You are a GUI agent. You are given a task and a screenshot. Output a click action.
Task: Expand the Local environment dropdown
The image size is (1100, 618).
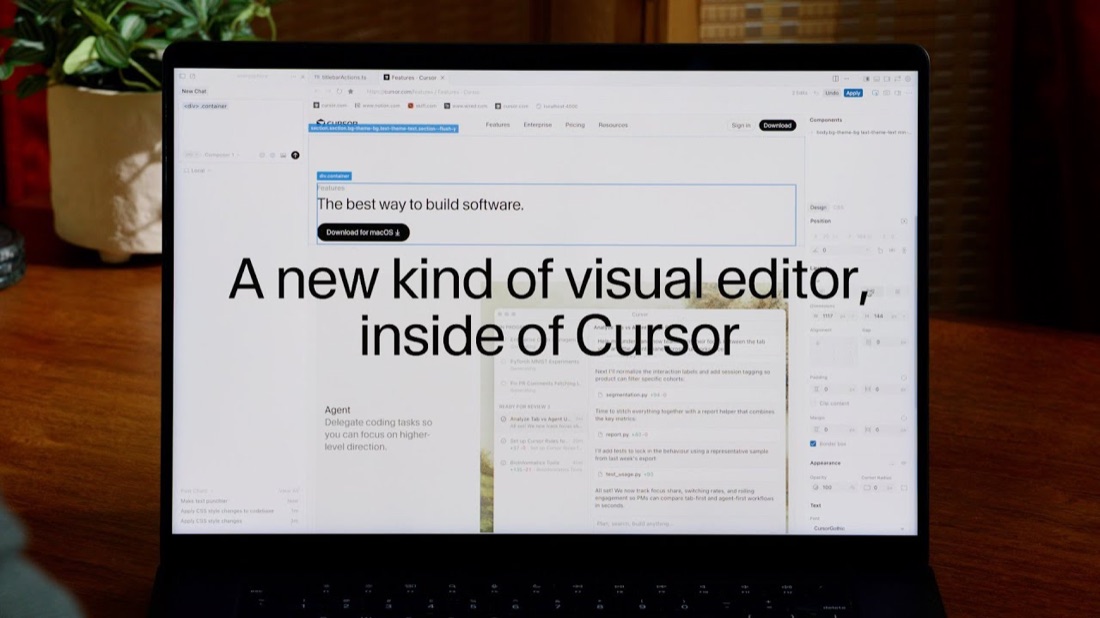(197, 170)
